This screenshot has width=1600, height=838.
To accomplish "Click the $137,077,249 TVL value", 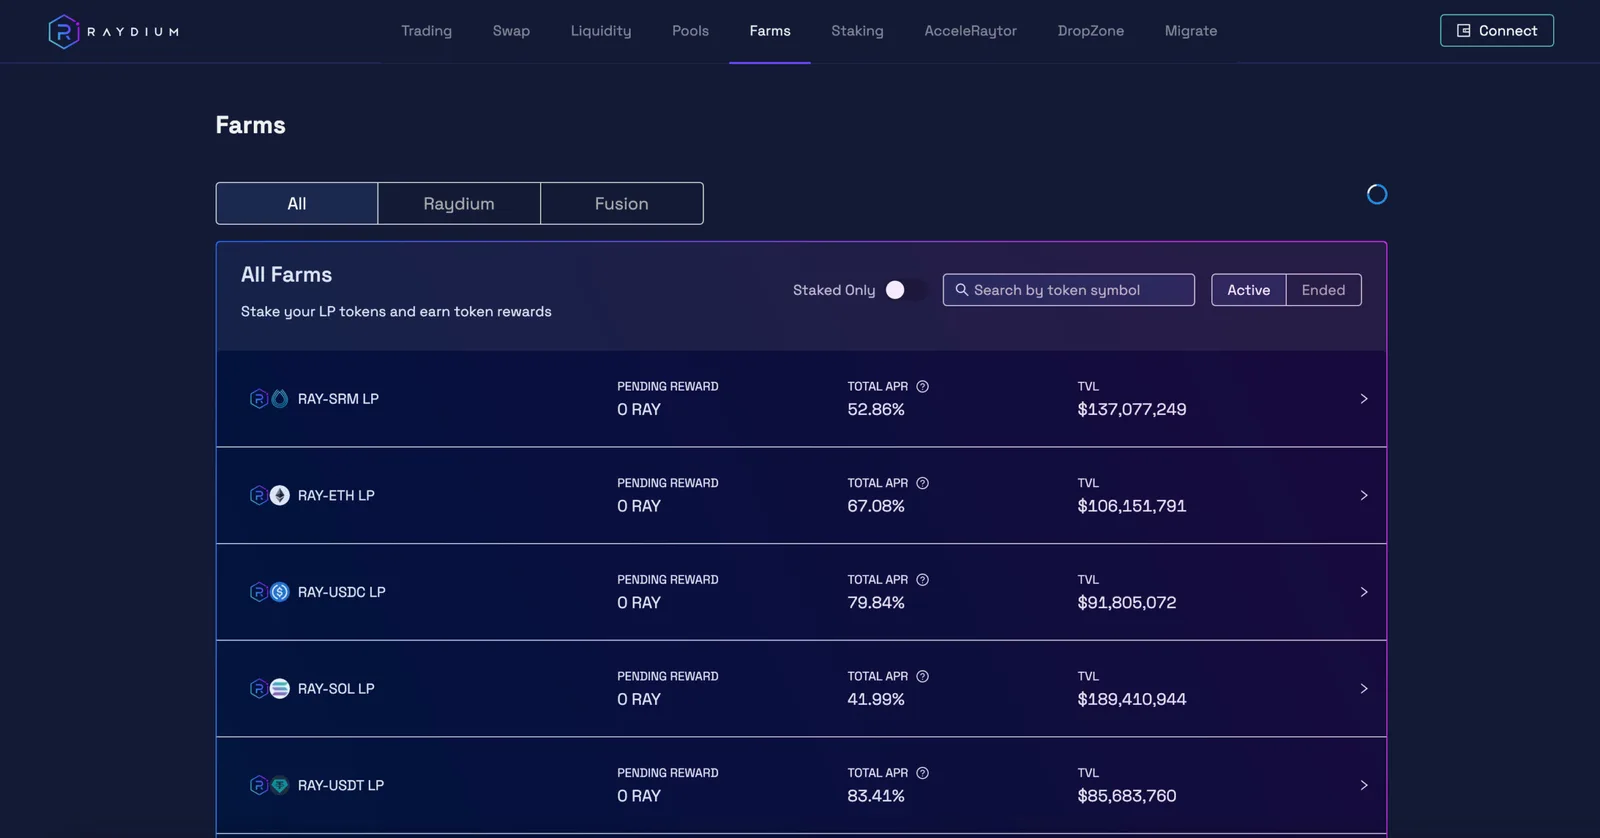I will 1132,410.
